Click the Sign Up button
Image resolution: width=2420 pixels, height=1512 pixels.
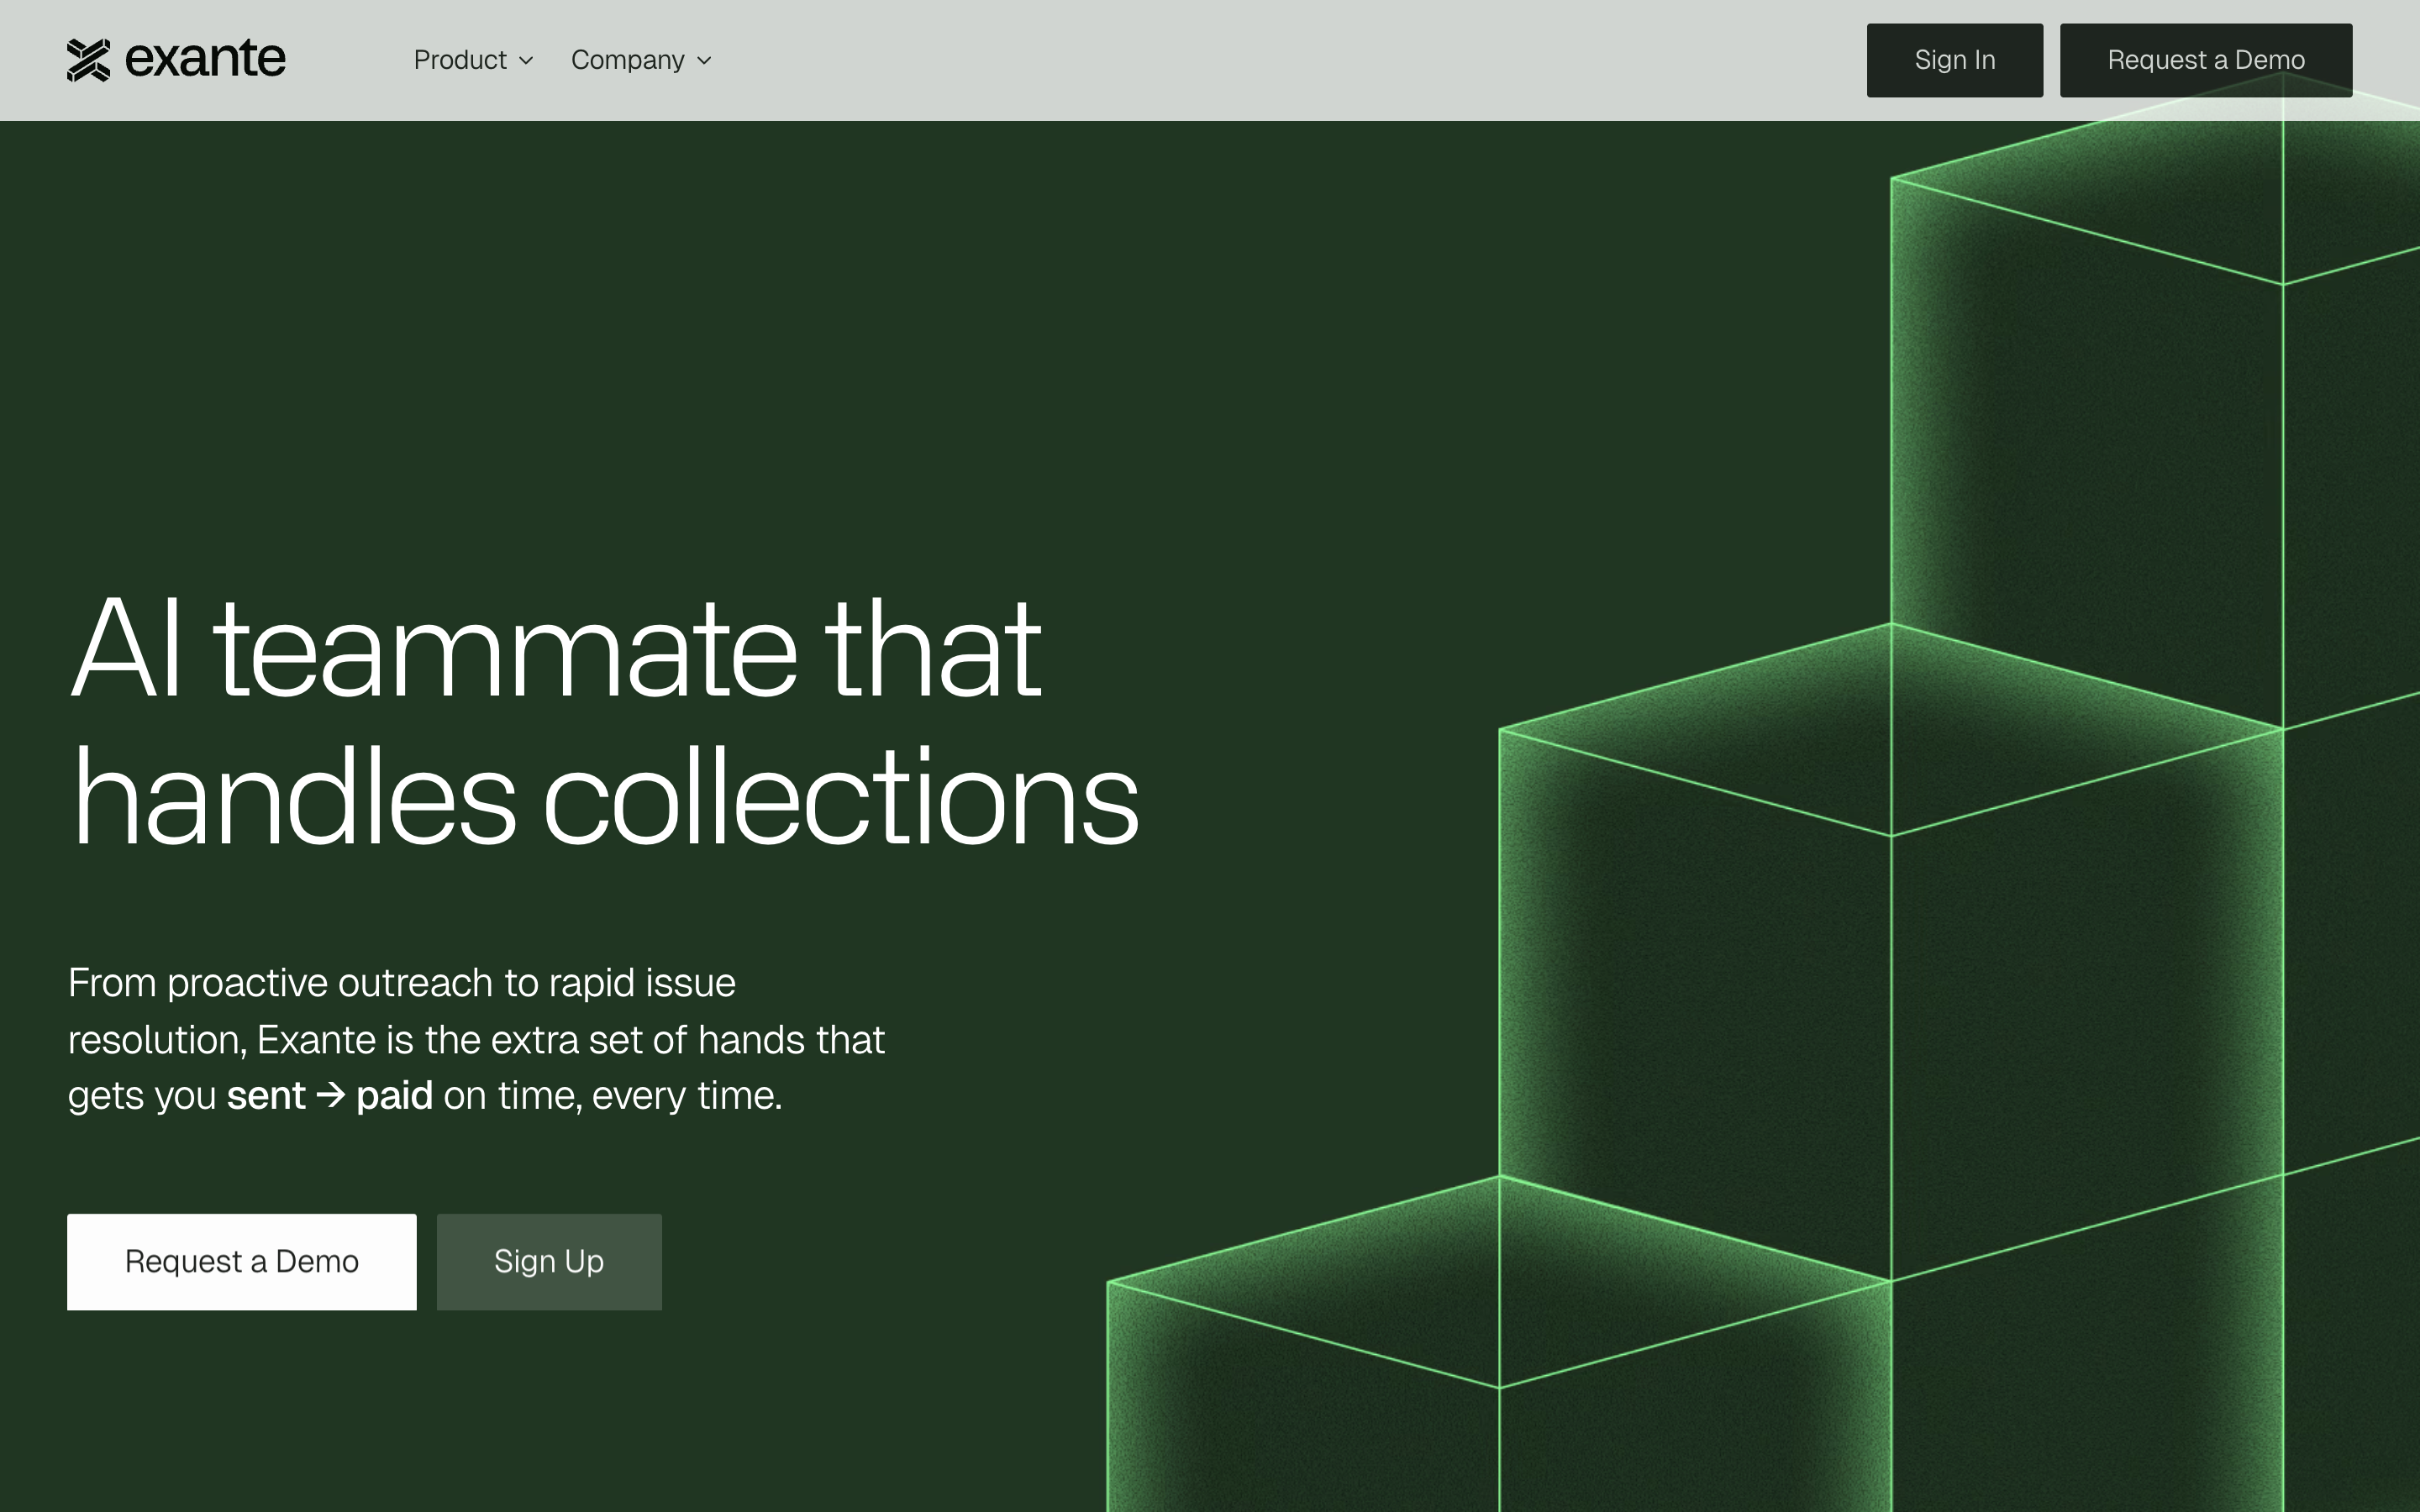(549, 1261)
